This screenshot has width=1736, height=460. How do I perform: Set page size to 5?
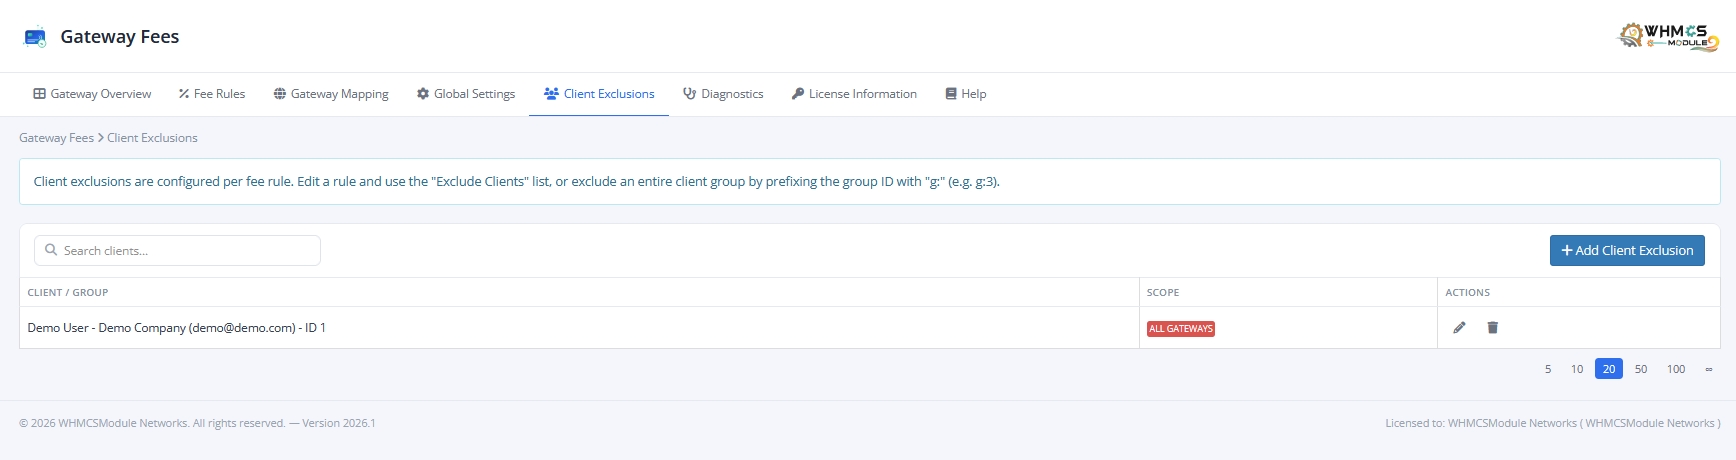(1548, 369)
